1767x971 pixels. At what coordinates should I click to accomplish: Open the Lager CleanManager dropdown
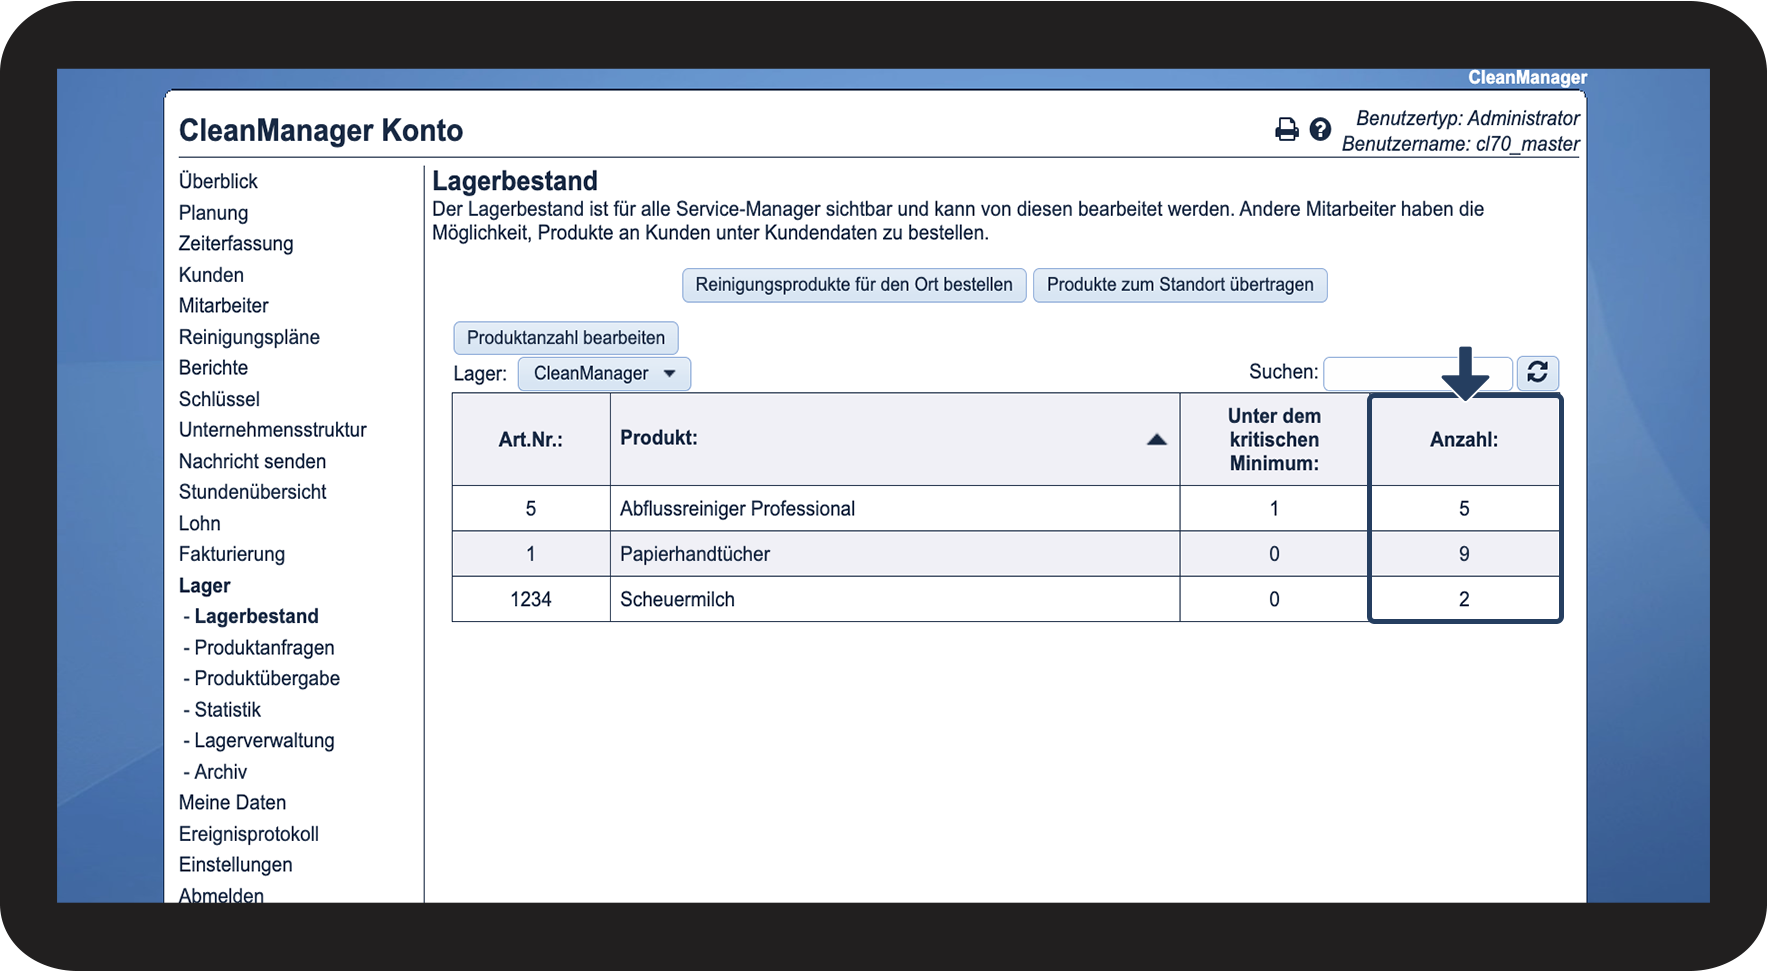click(x=604, y=373)
